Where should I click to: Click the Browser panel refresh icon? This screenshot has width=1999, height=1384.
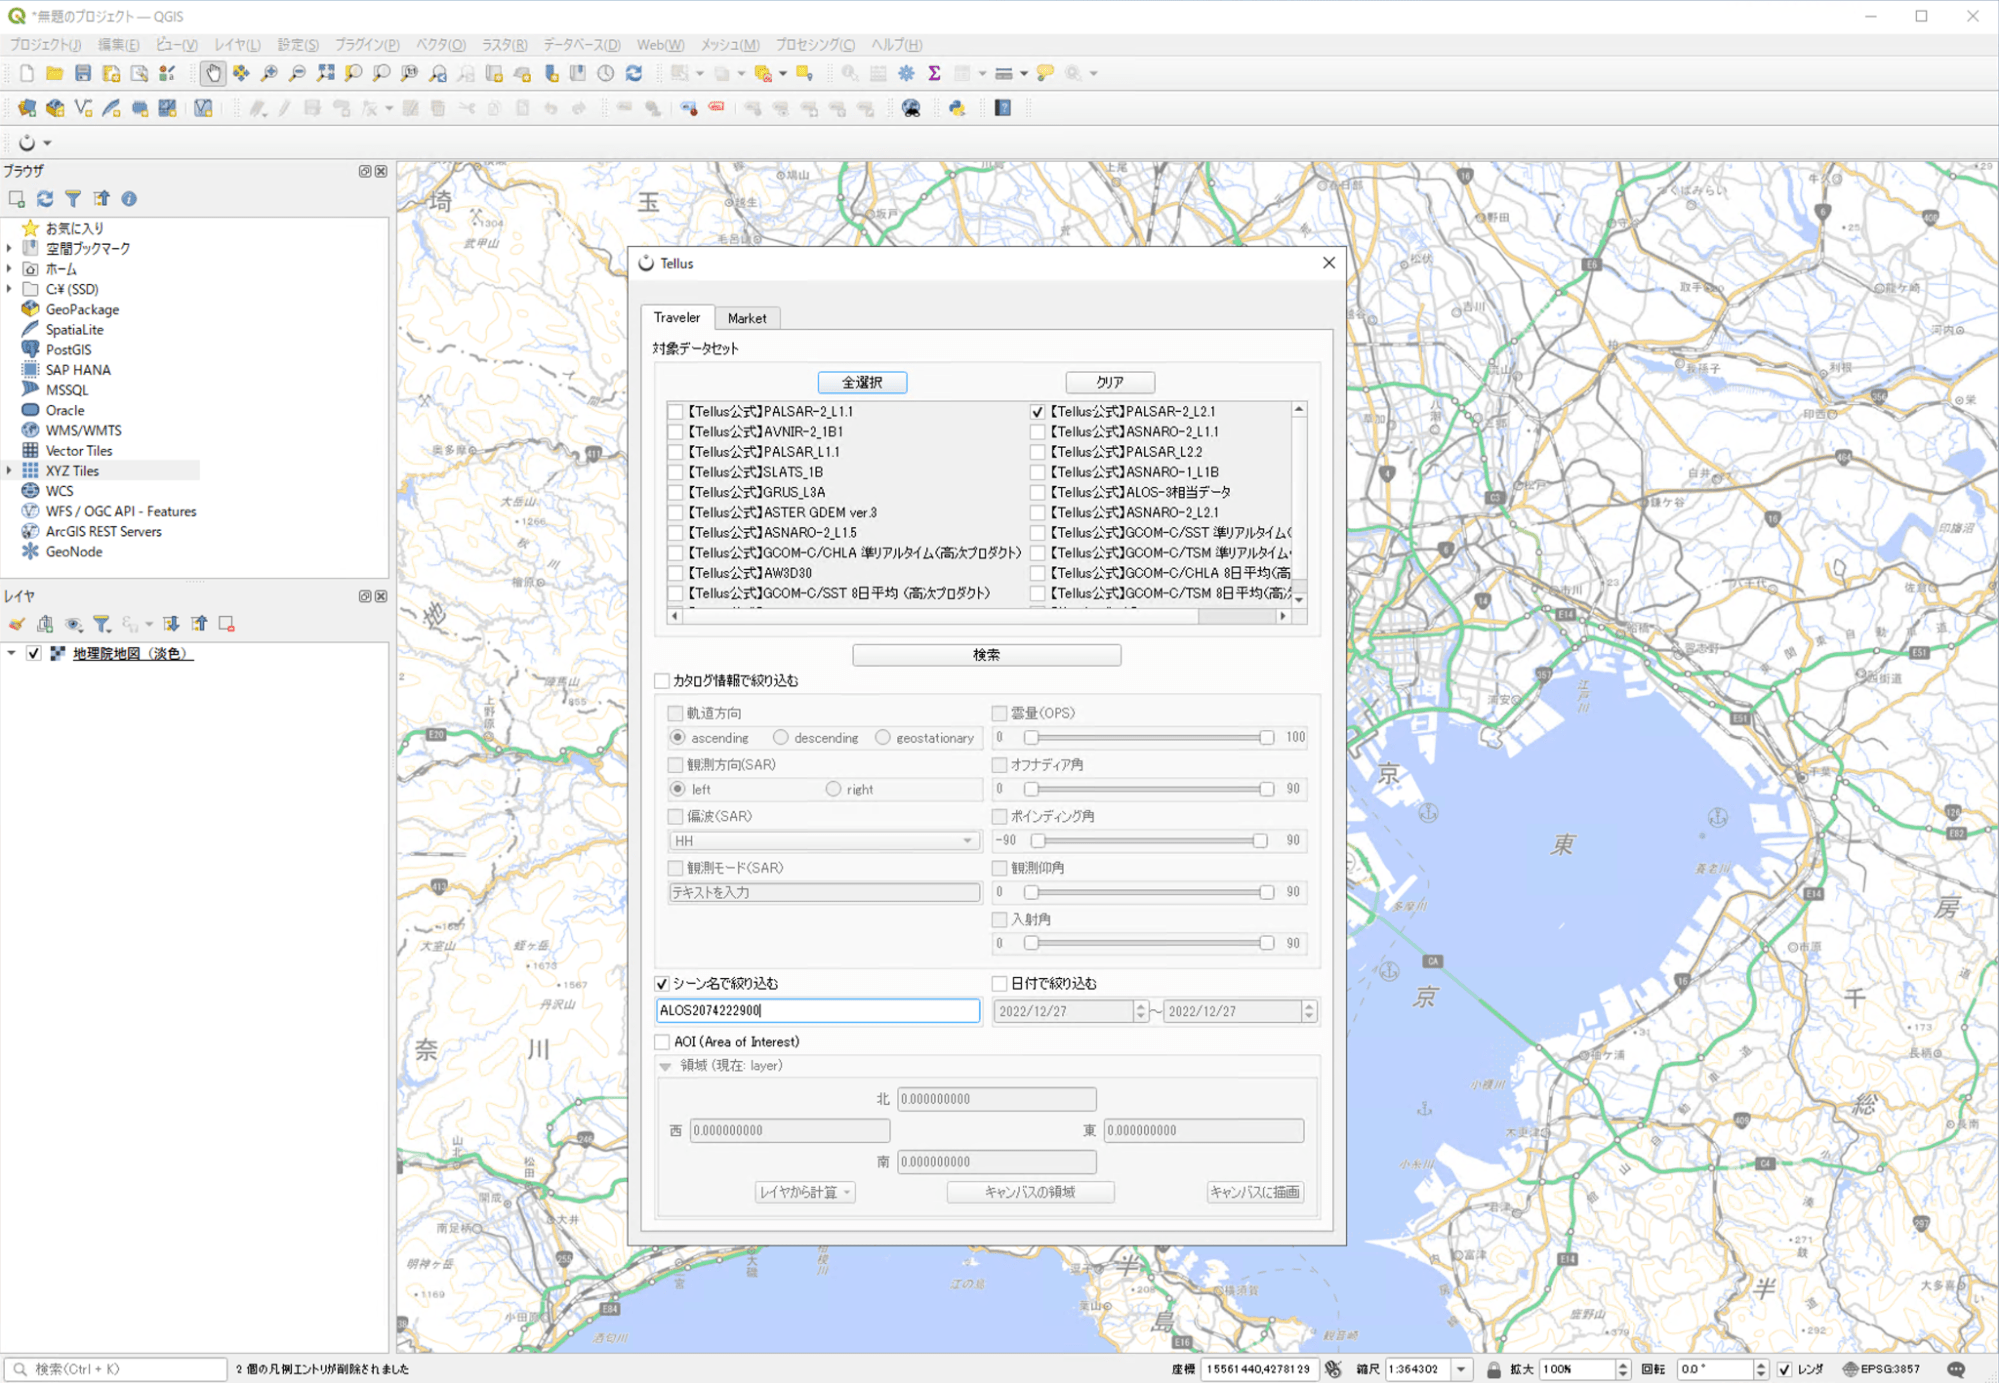tap(45, 199)
